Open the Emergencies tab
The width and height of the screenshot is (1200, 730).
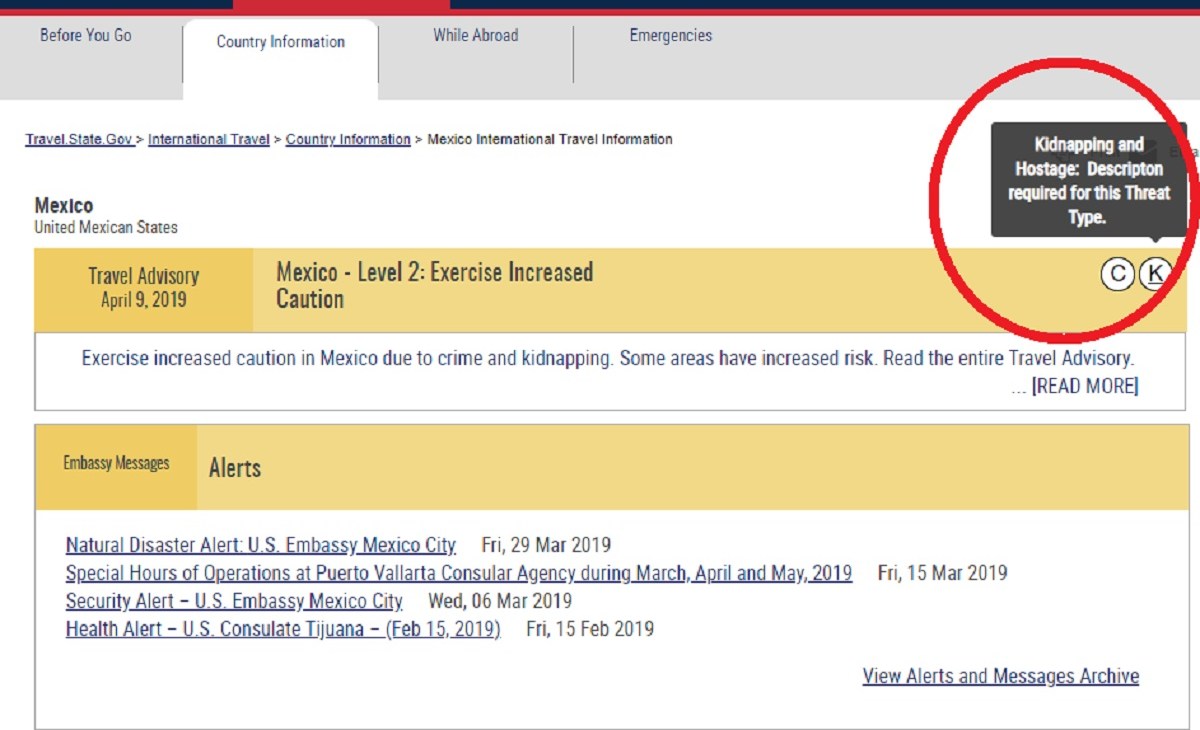(x=670, y=36)
